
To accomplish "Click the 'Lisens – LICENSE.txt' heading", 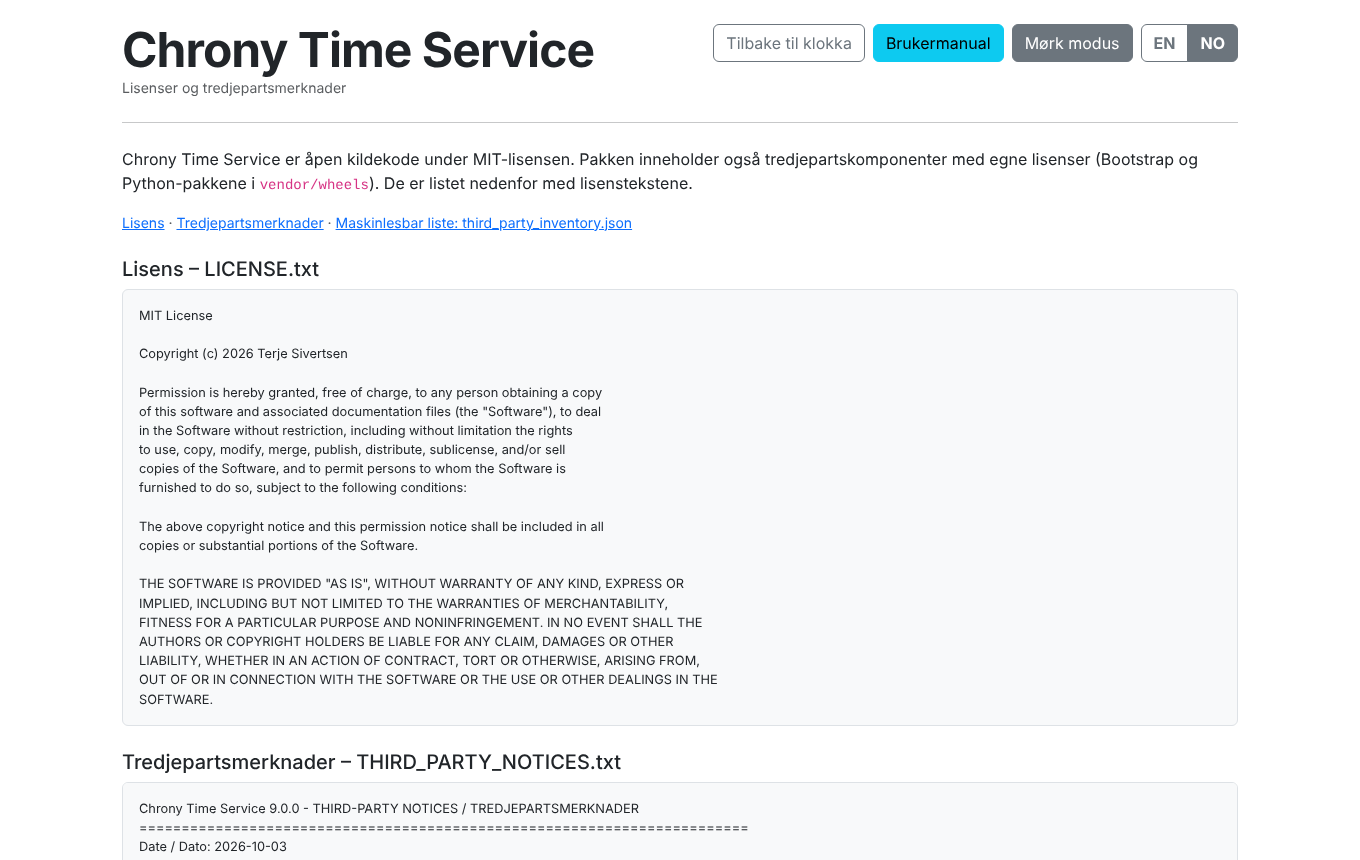I will click(x=220, y=269).
